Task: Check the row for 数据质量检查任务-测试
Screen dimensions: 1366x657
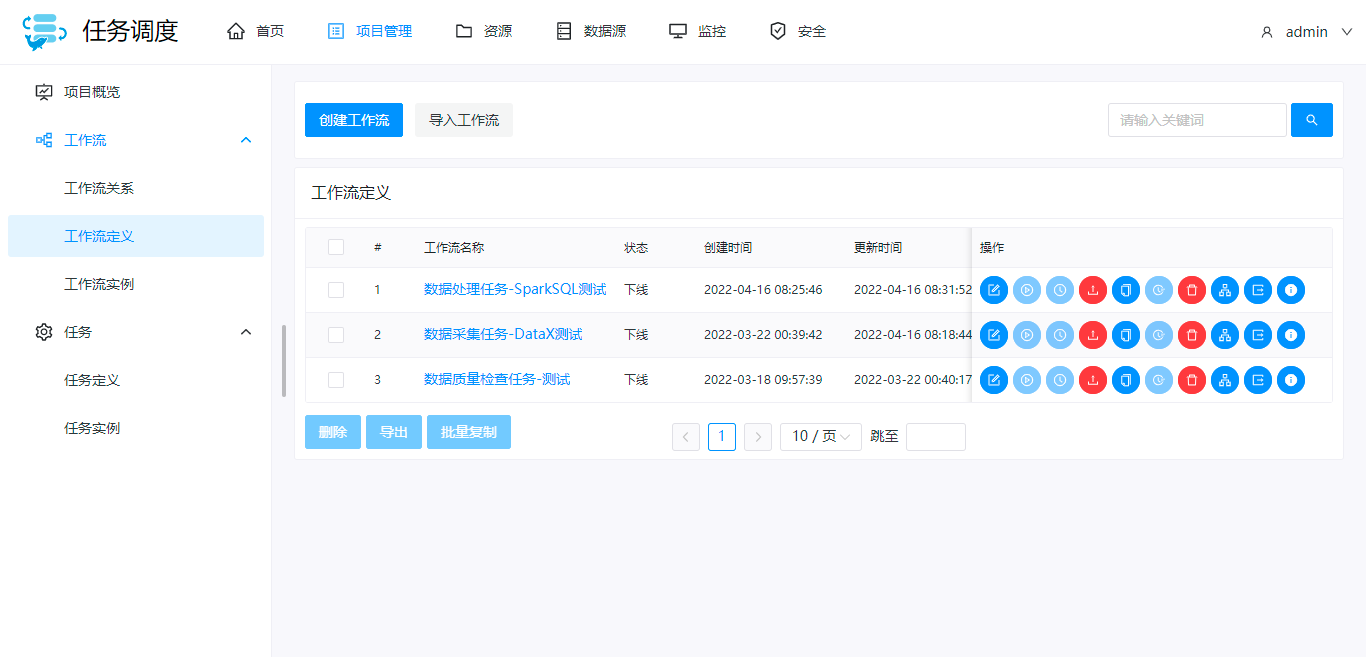Action: click(x=336, y=380)
